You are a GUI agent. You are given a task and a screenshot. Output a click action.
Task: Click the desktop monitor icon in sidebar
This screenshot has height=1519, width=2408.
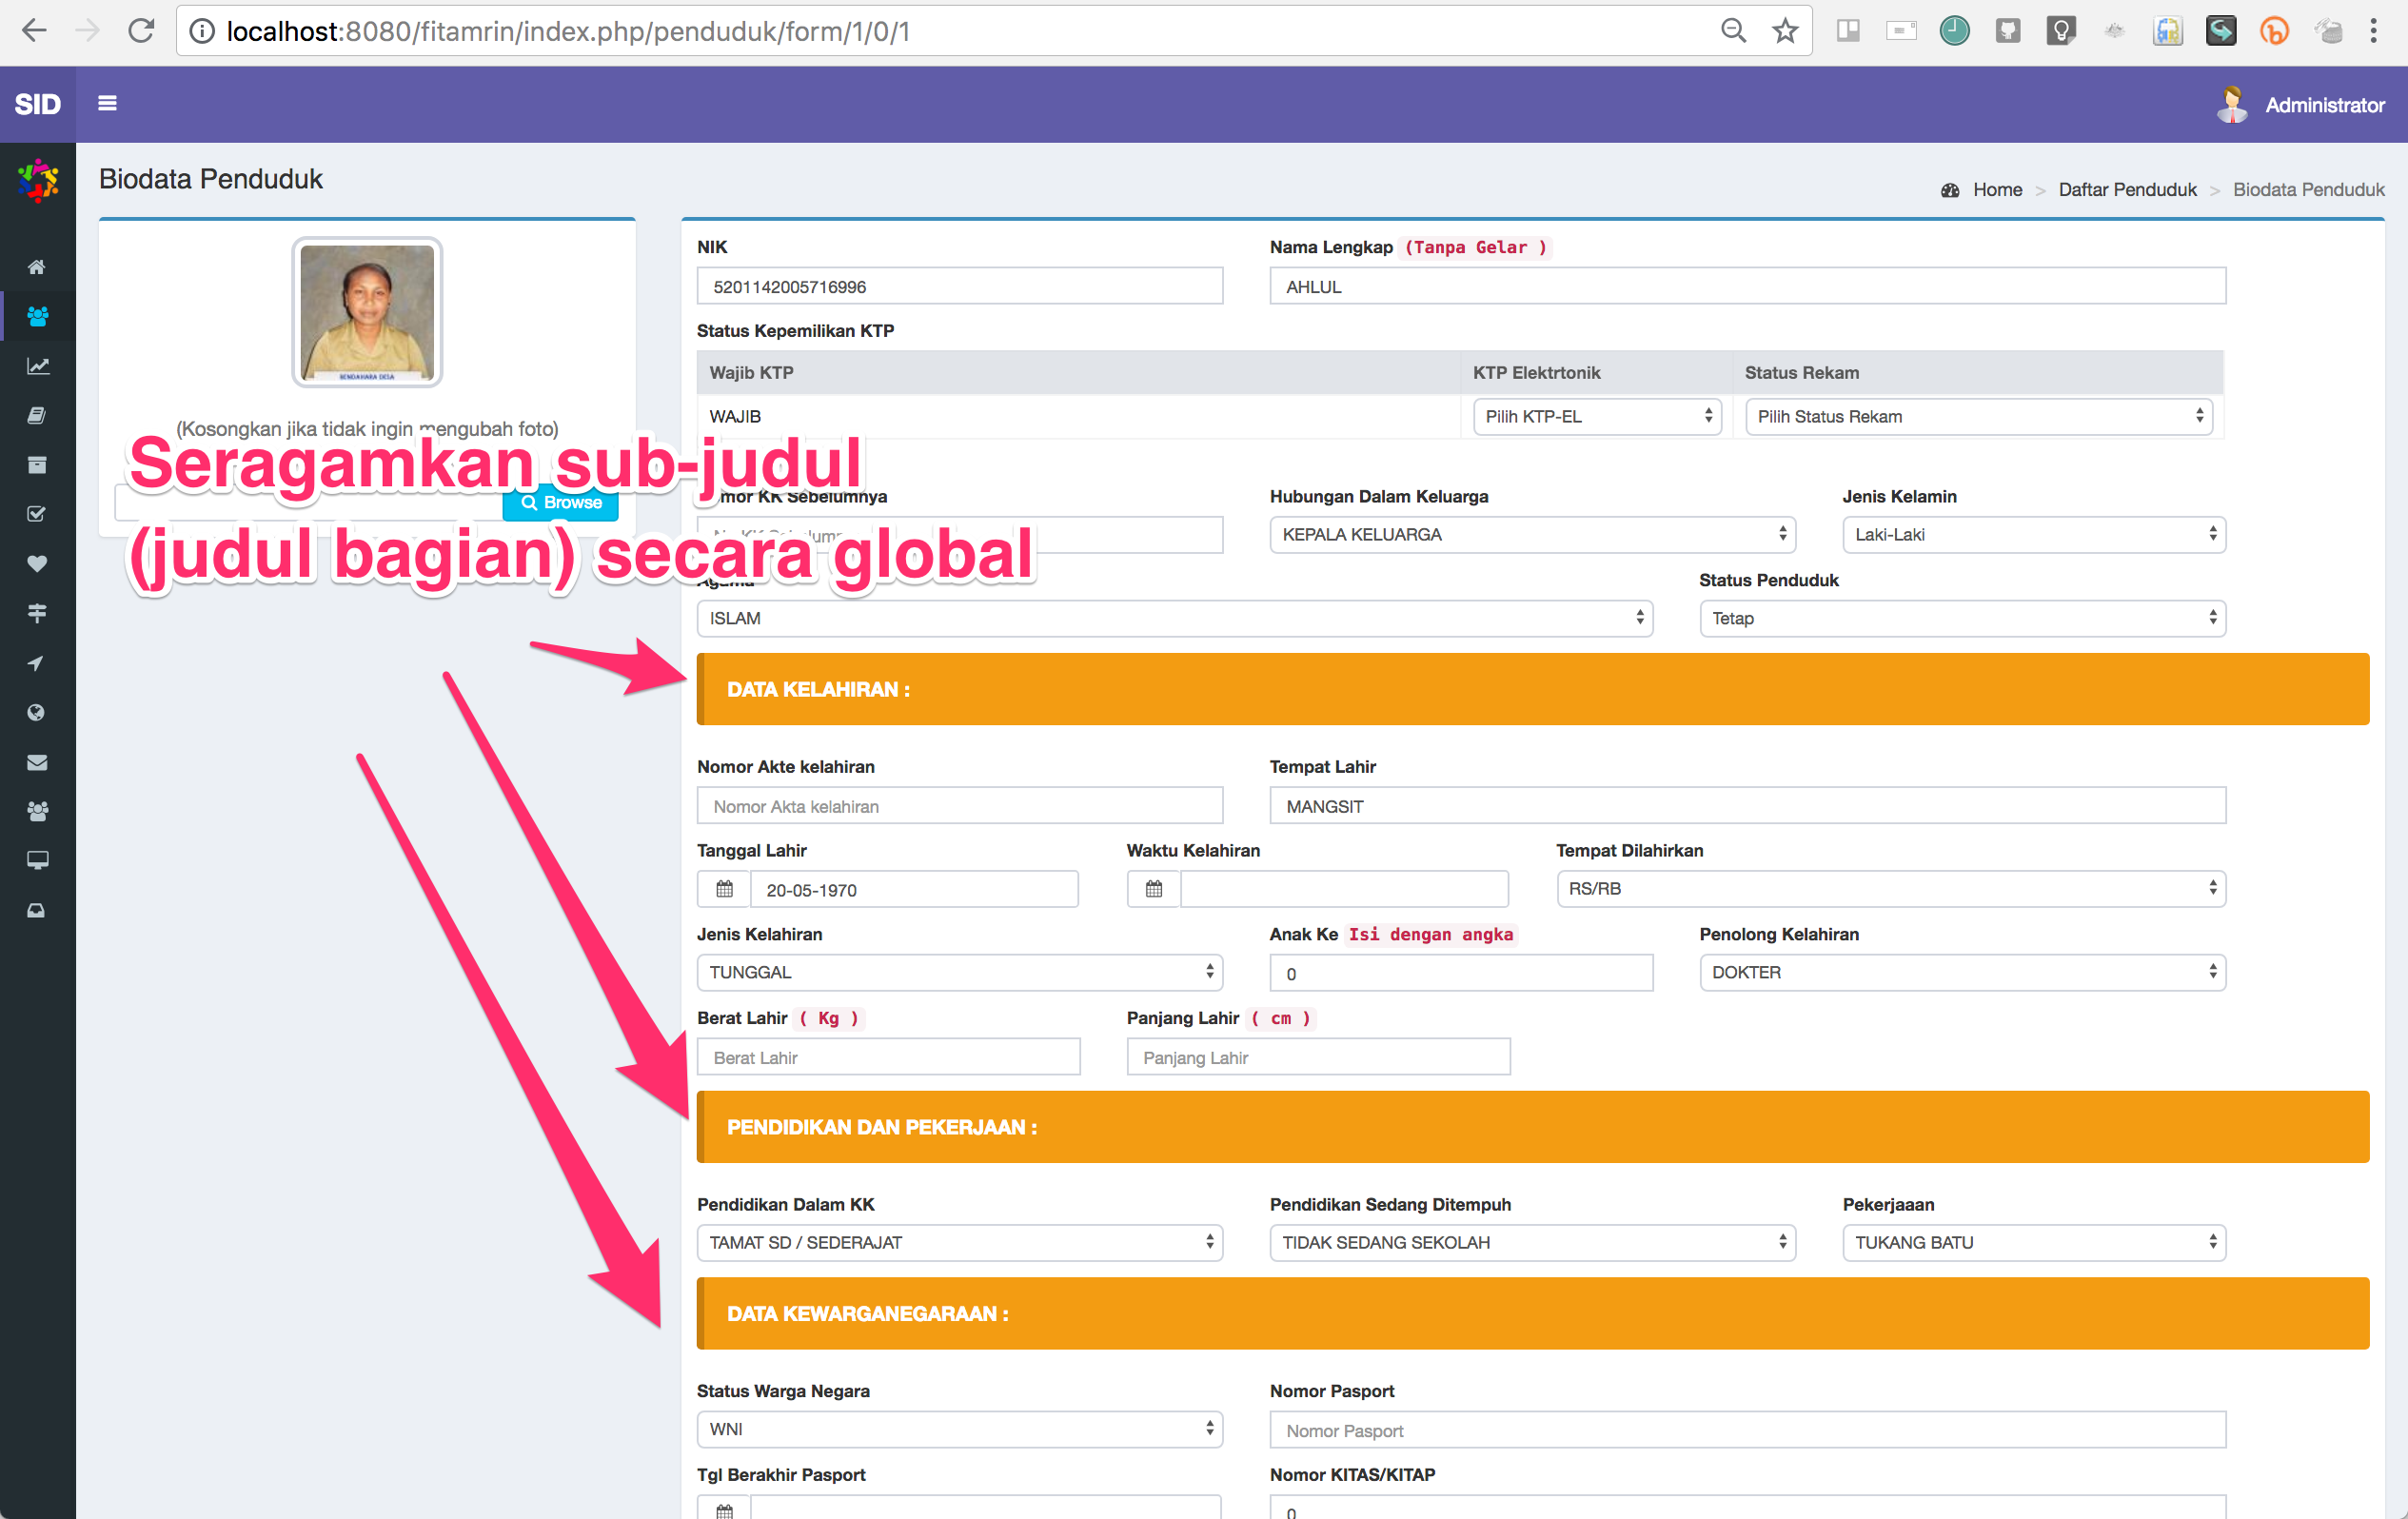click(37, 861)
